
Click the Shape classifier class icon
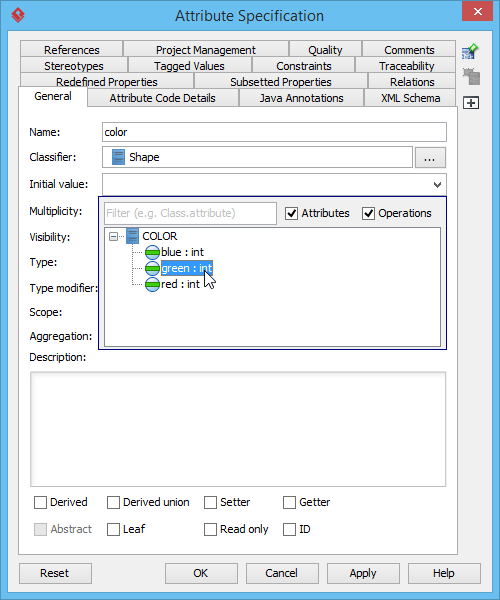pyautogui.click(x=118, y=157)
